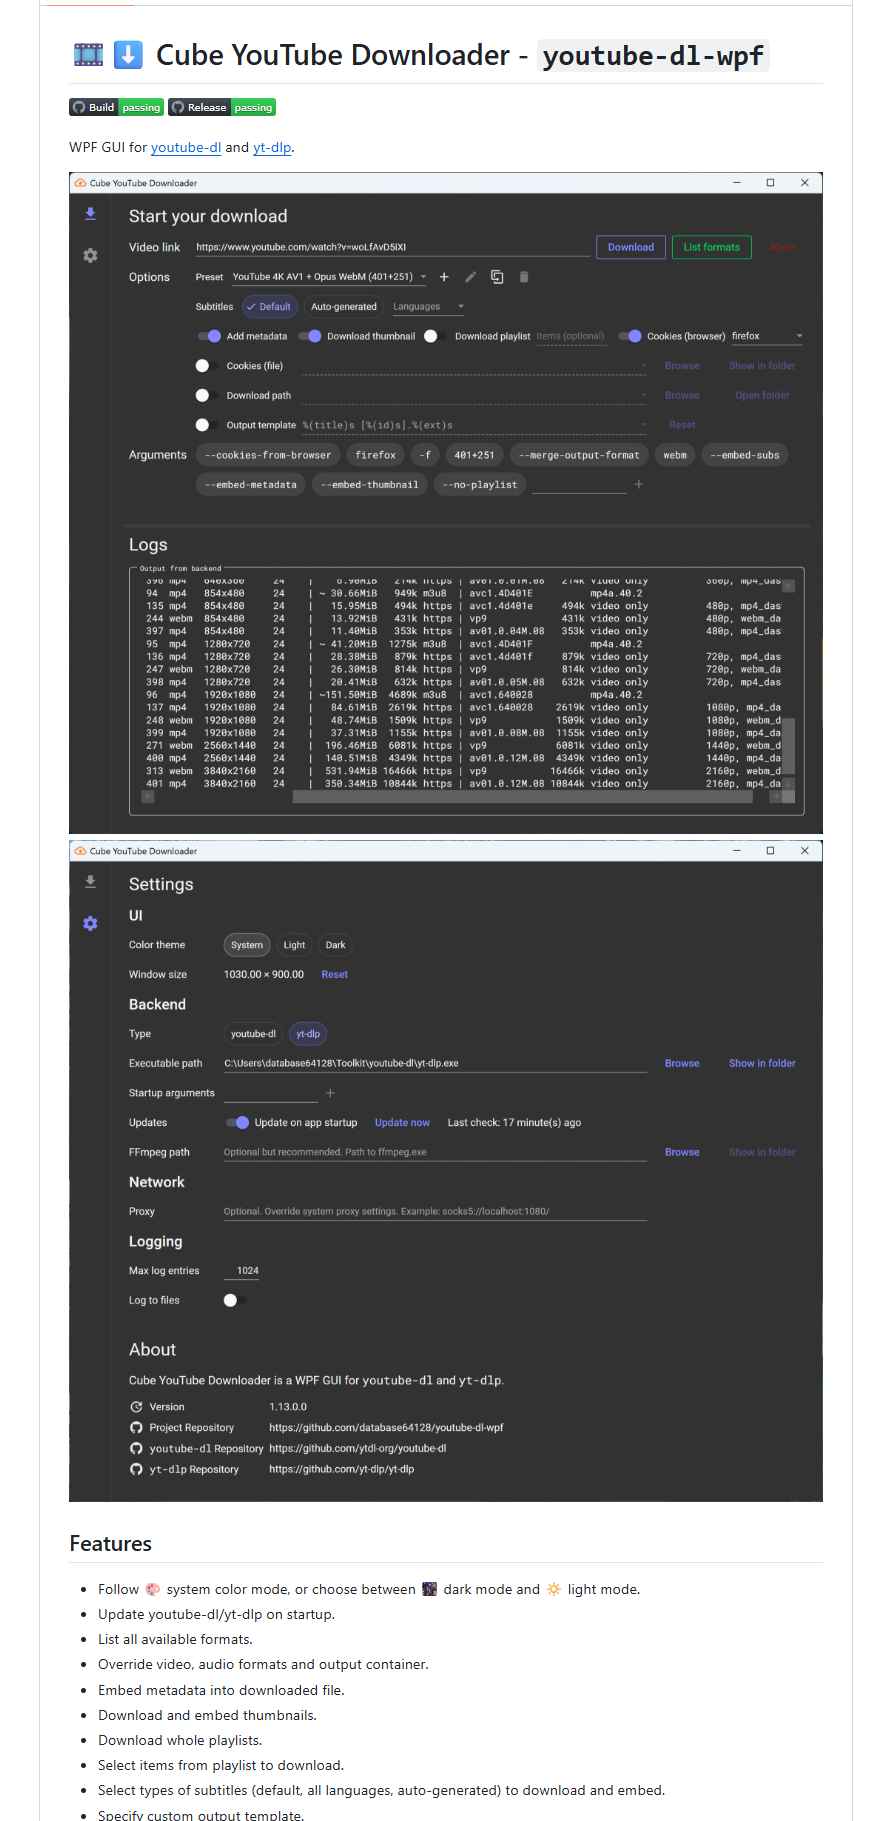Duplicate the current preset icon
Viewport: 878px width, 1821px height.
coord(497,277)
